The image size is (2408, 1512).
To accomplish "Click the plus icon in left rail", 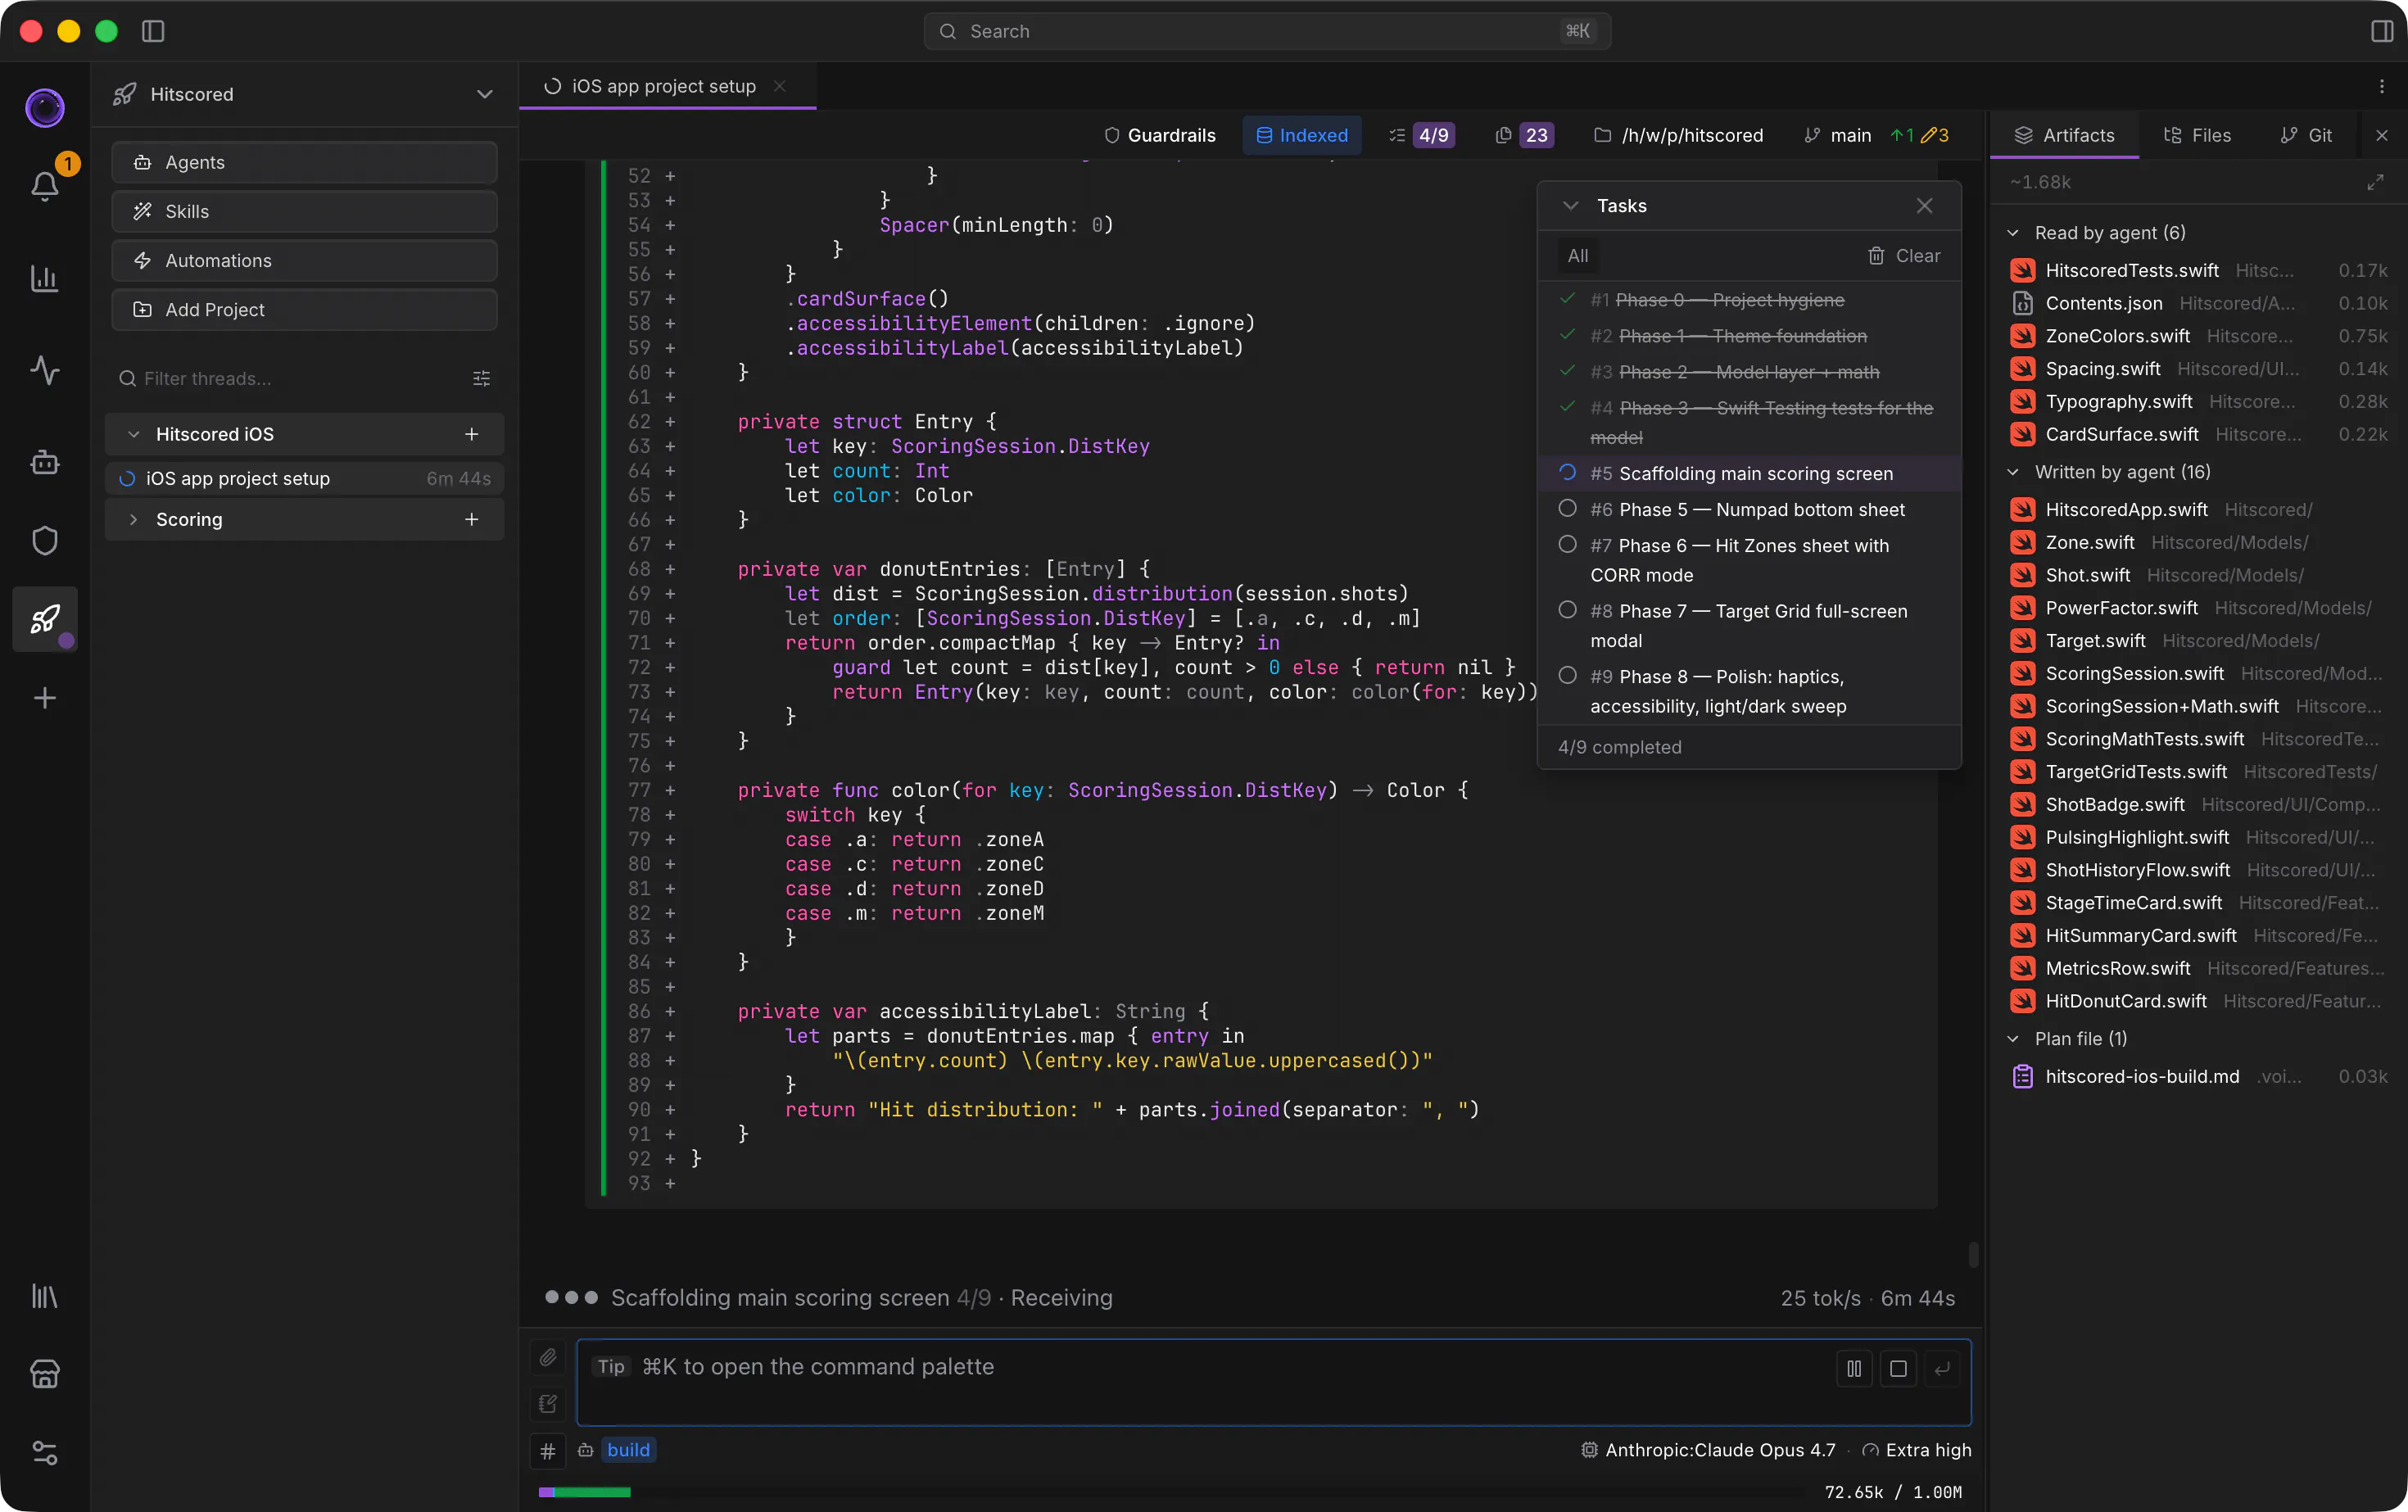I will (x=45, y=698).
